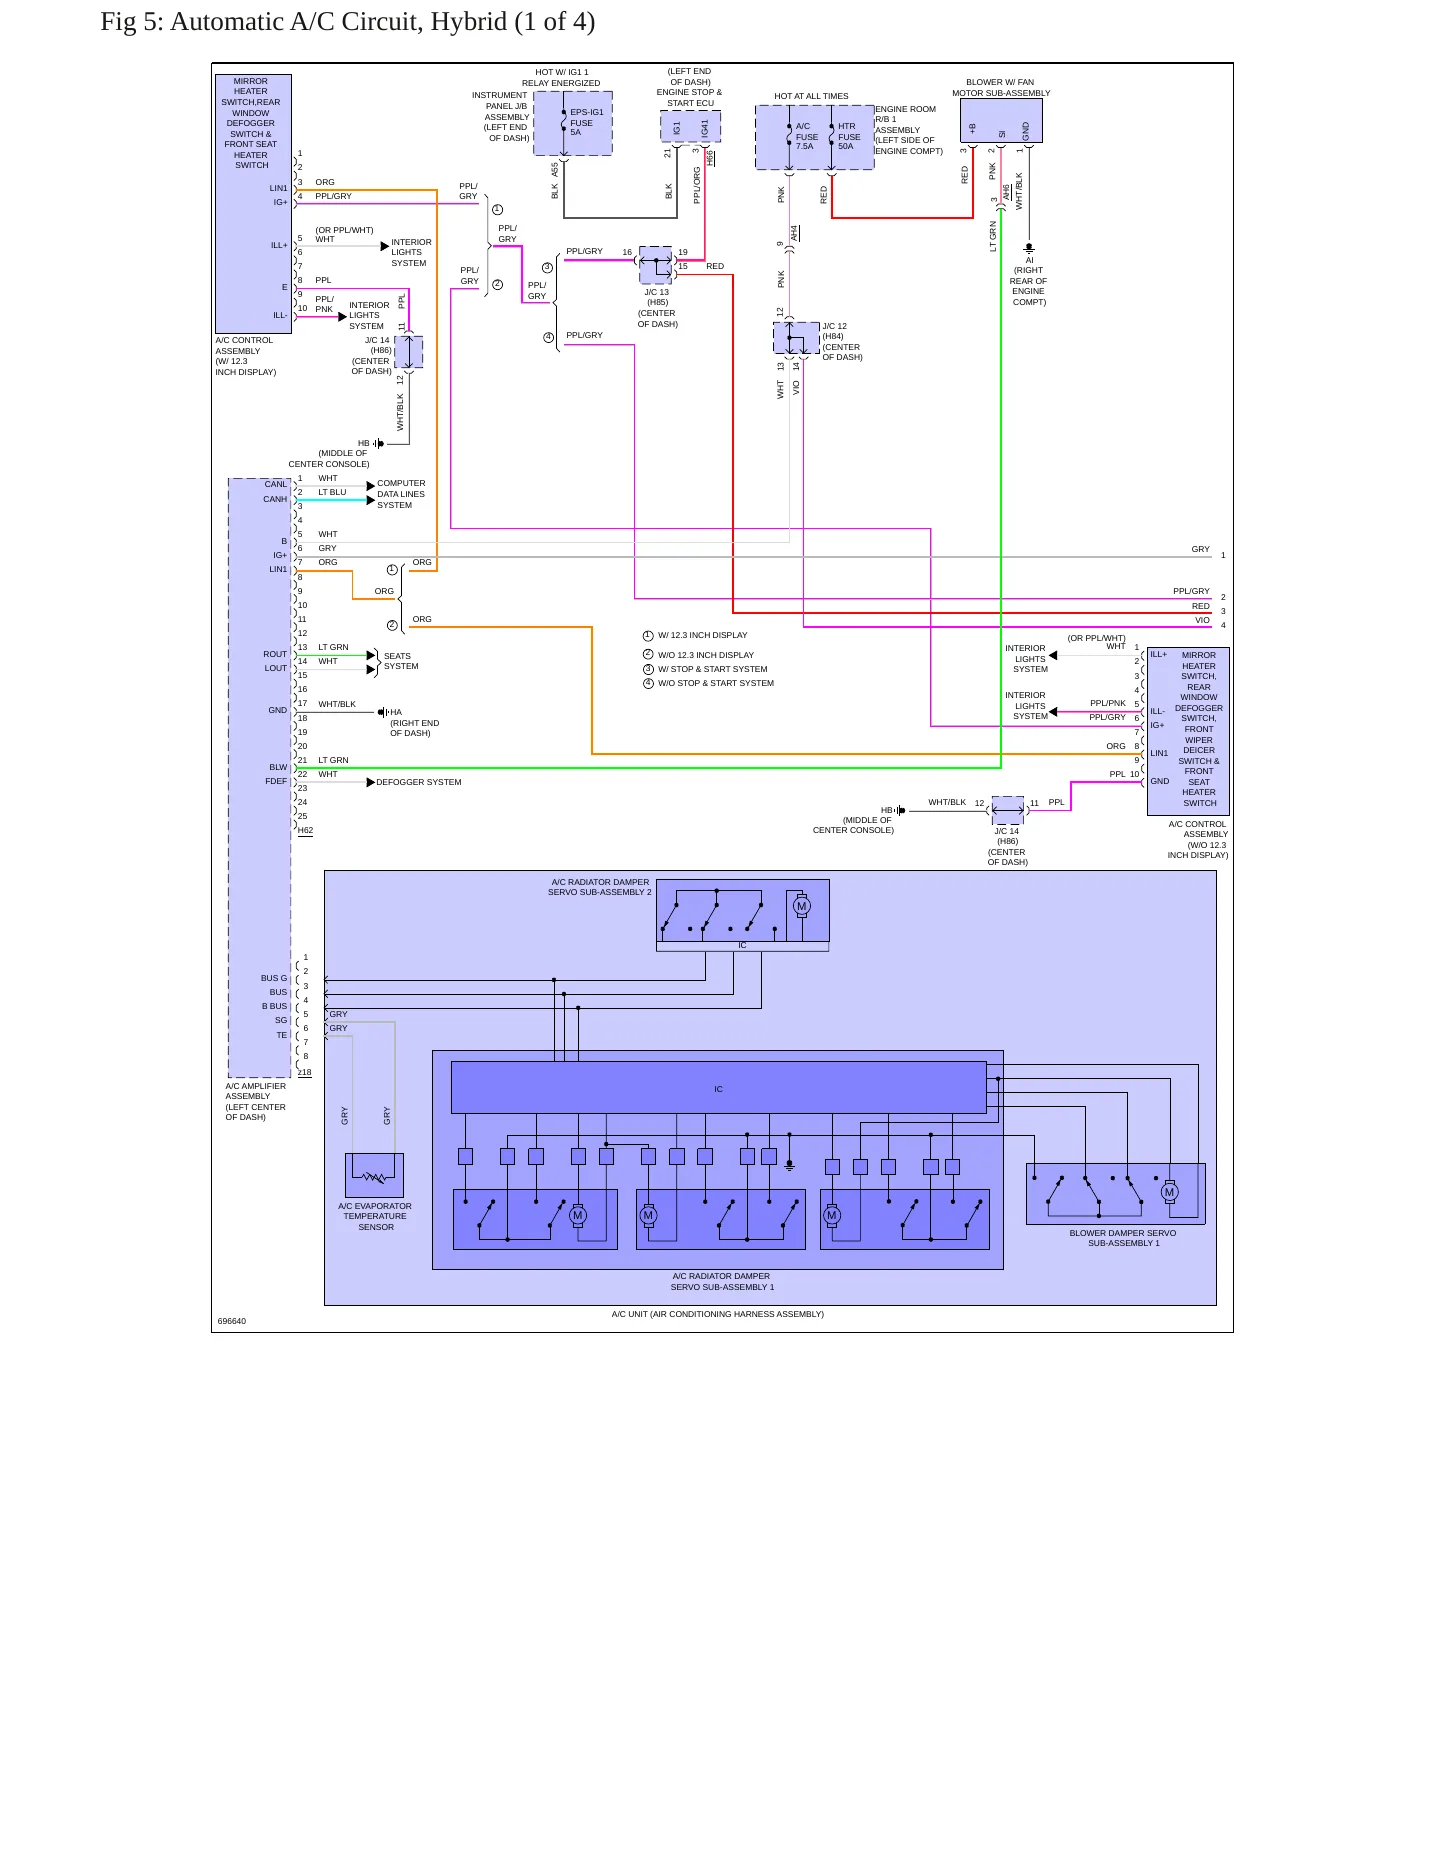Click the J/C 13 junction connector box
Viewport: 1445px width, 1870px height.
656,266
